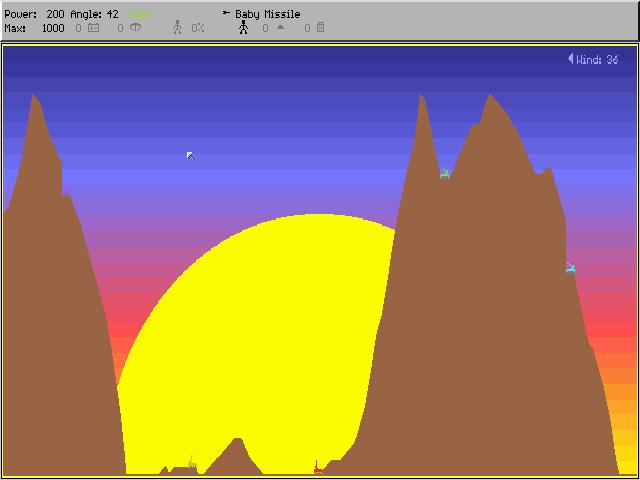Click the Baby Missile weapon arrow icon
Image resolution: width=640 pixels, height=480 pixels.
click(x=227, y=14)
